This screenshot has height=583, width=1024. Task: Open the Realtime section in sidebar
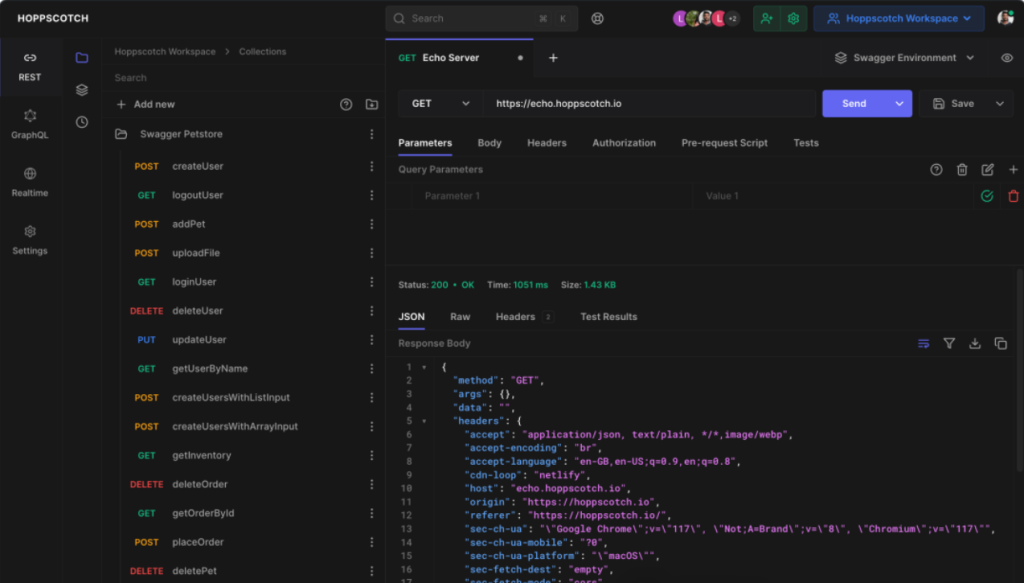pyautogui.click(x=30, y=181)
